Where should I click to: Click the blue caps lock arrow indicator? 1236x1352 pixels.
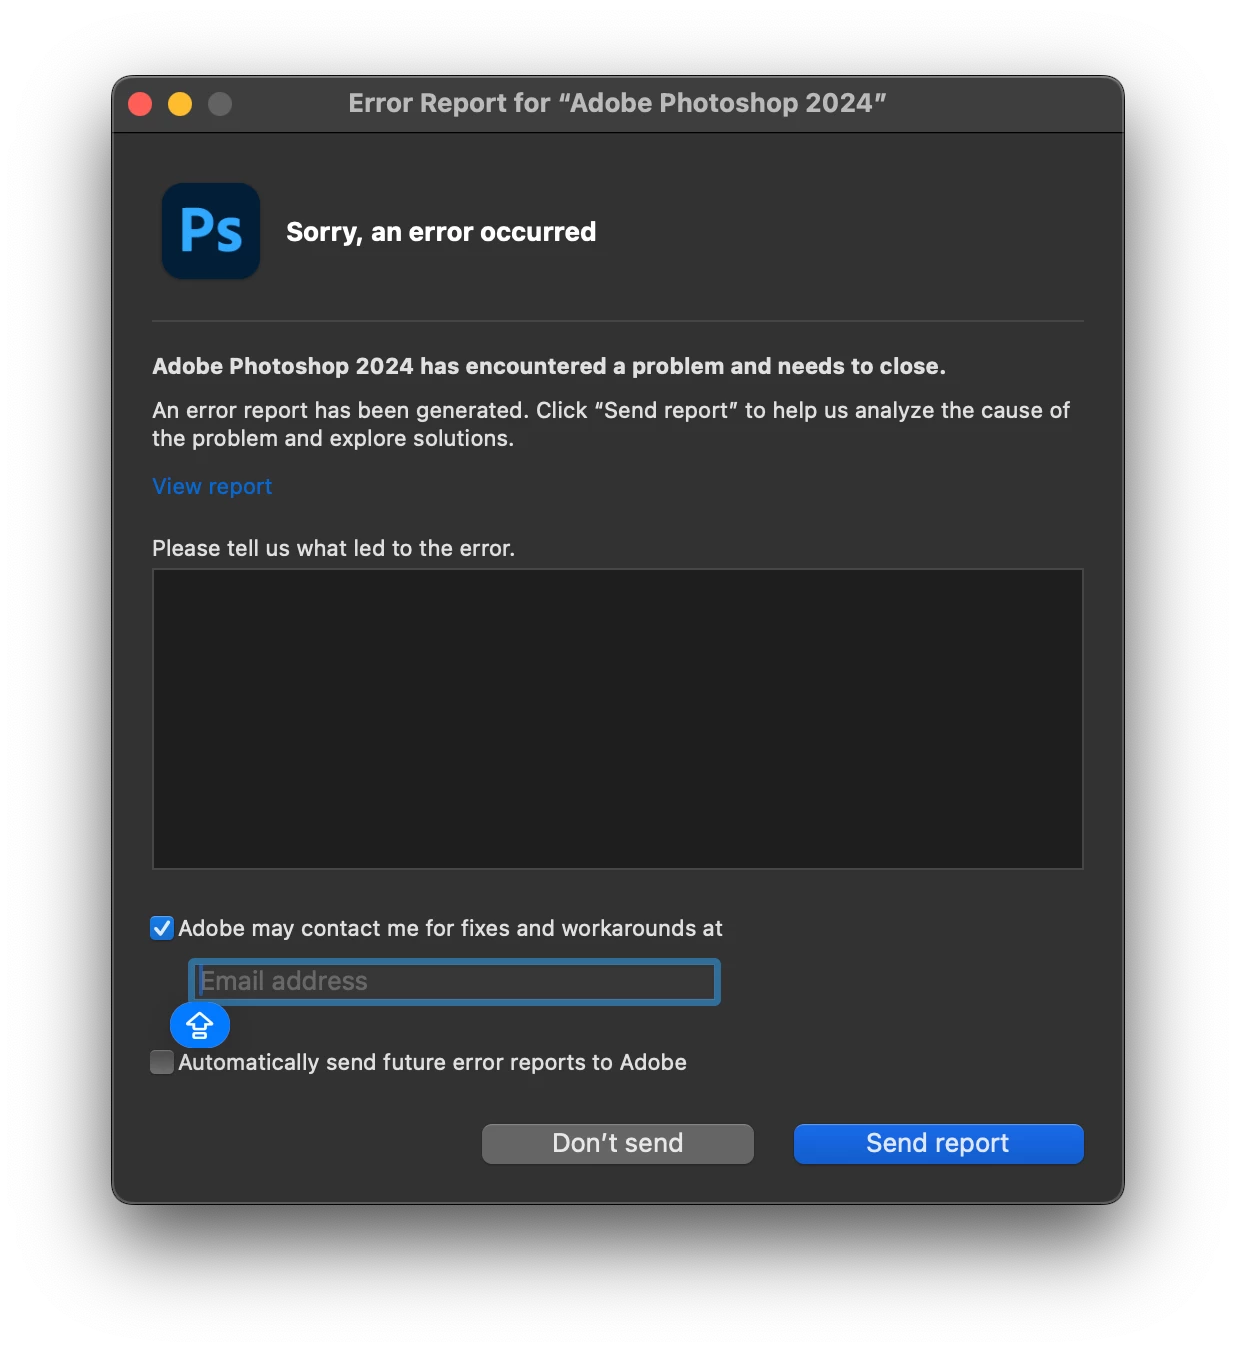[200, 1025]
